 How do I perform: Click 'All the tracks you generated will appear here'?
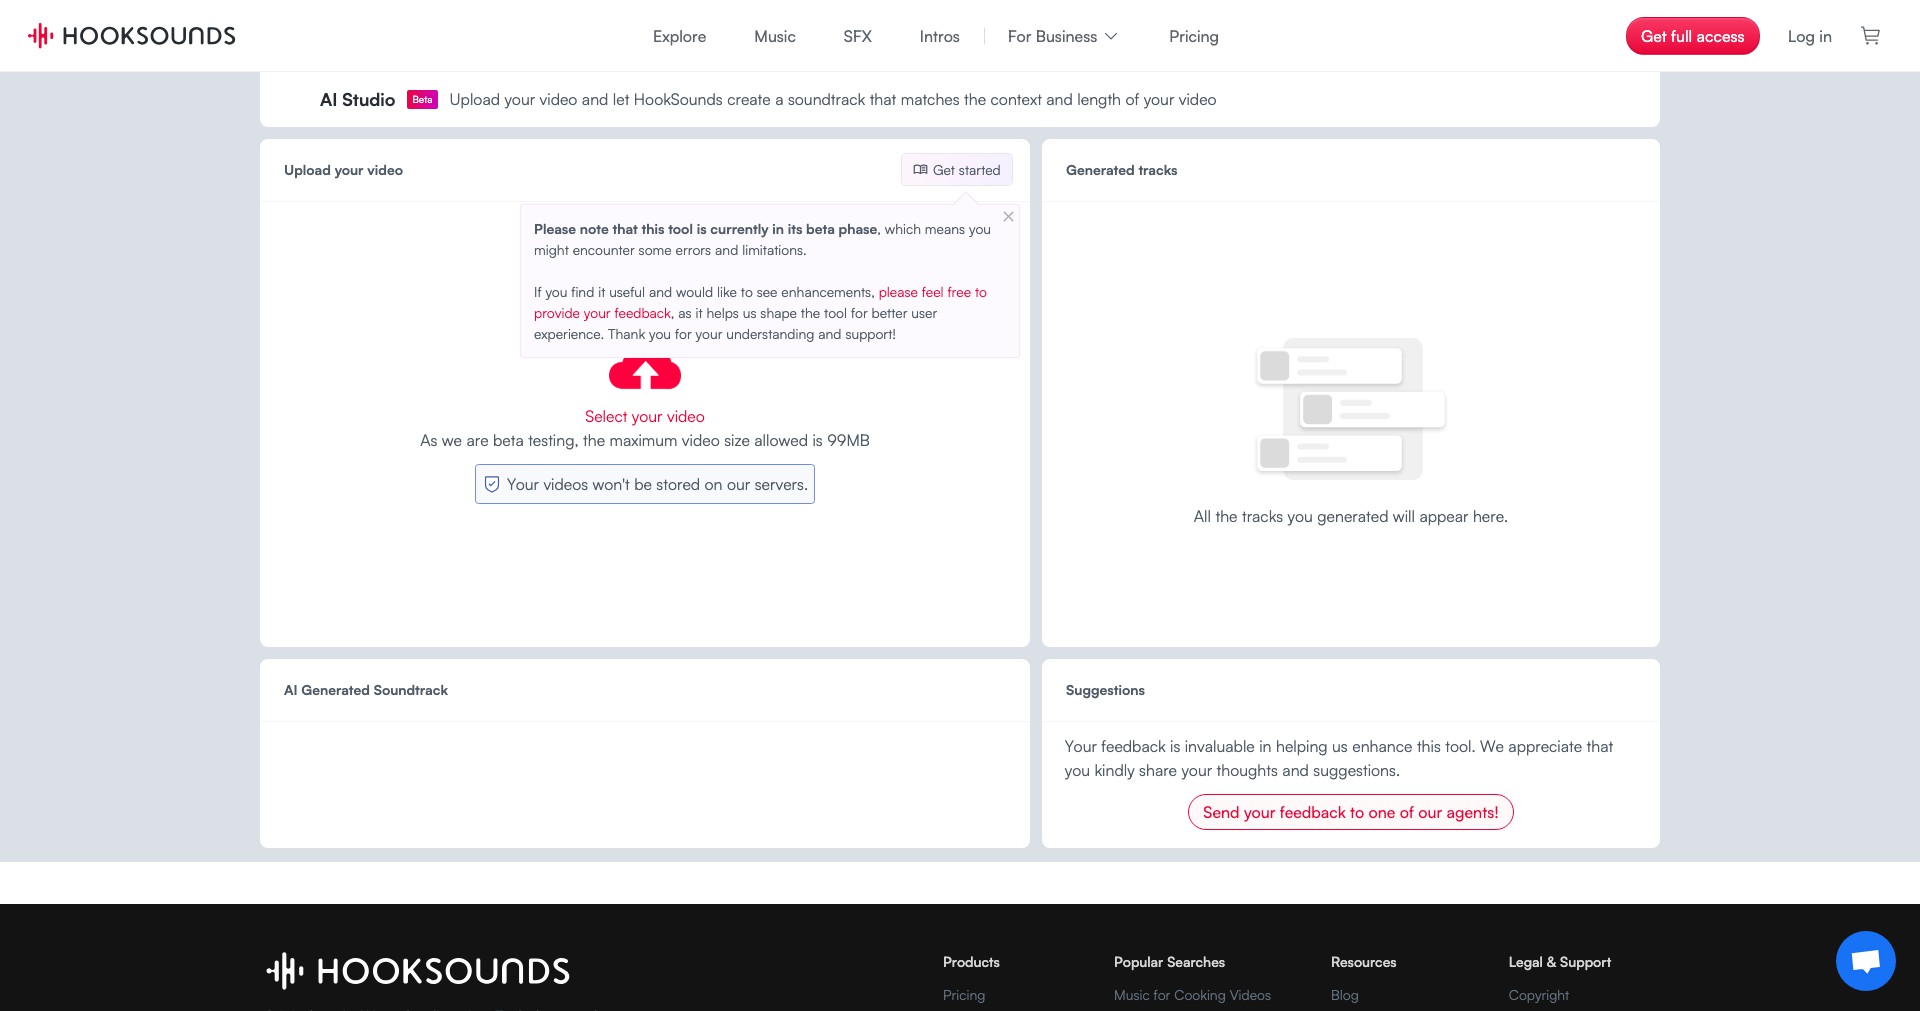click(x=1350, y=516)
